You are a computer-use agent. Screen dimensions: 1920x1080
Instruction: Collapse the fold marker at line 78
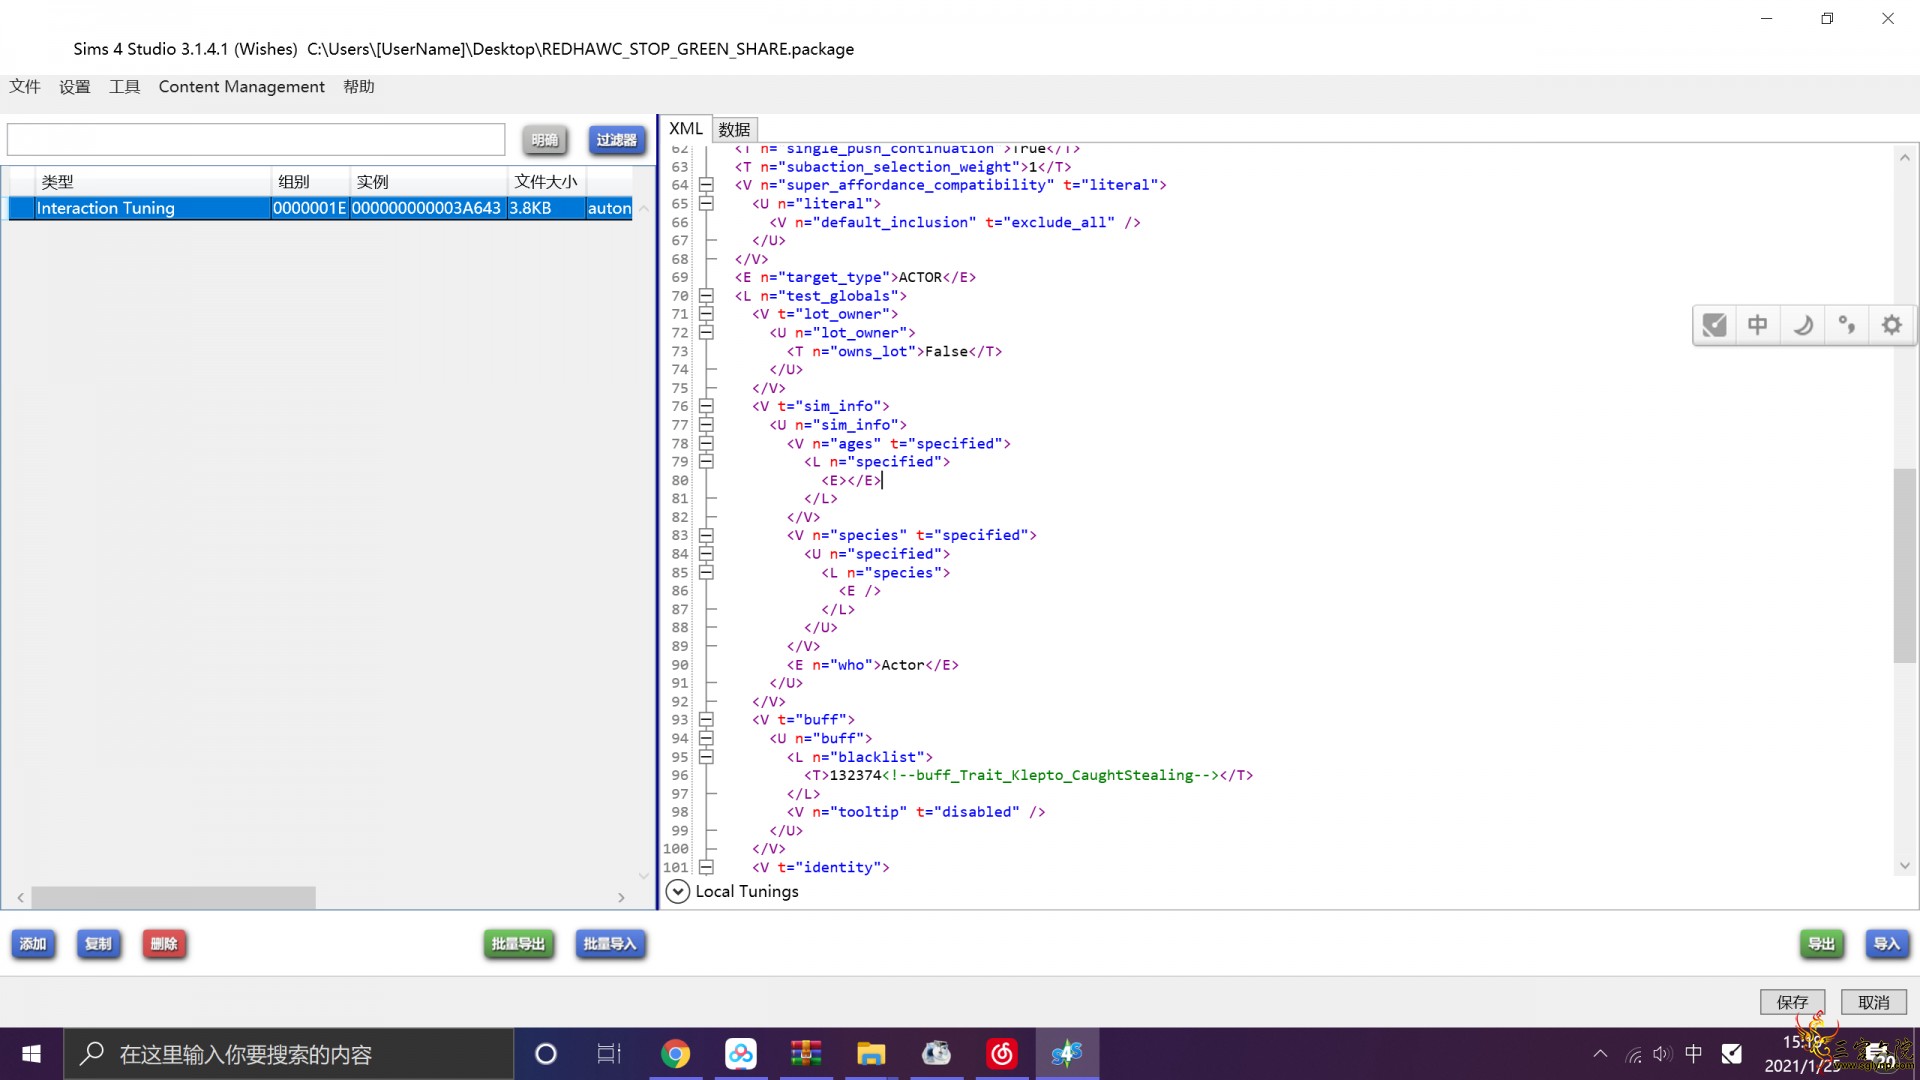point(706,443)
